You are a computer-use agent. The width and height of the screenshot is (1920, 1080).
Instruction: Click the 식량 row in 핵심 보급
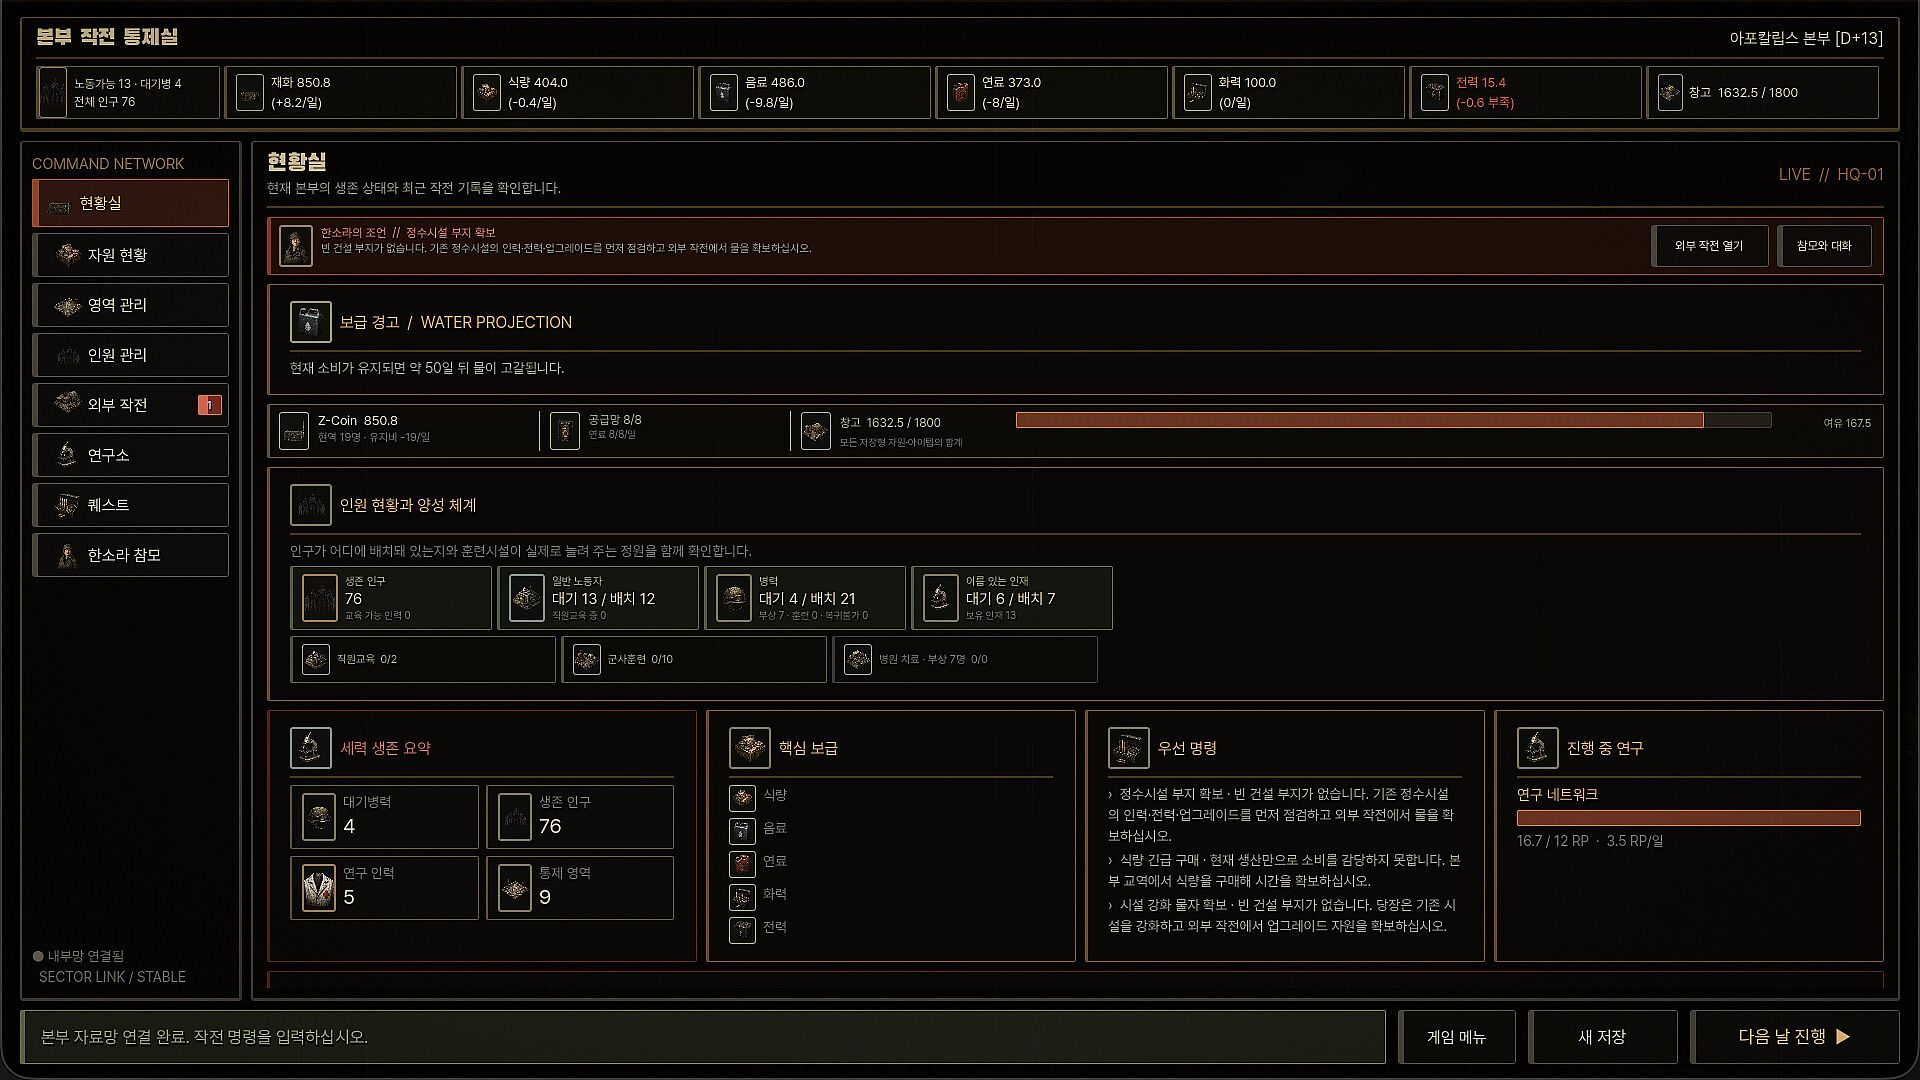(890, 796)
